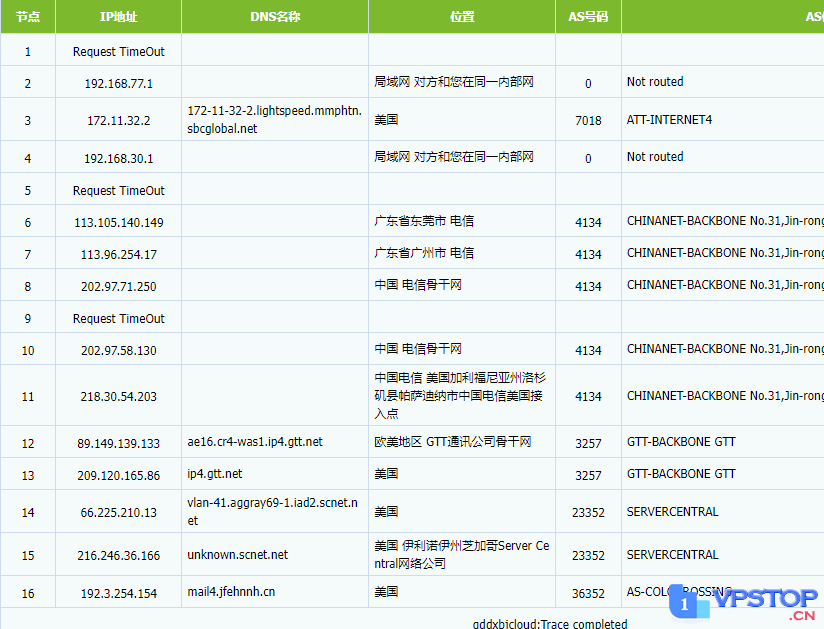The height and width of the screenshot is (629, 824).
Task: Click ATT-INTERNET4 AS name
Action: (670, 120)
